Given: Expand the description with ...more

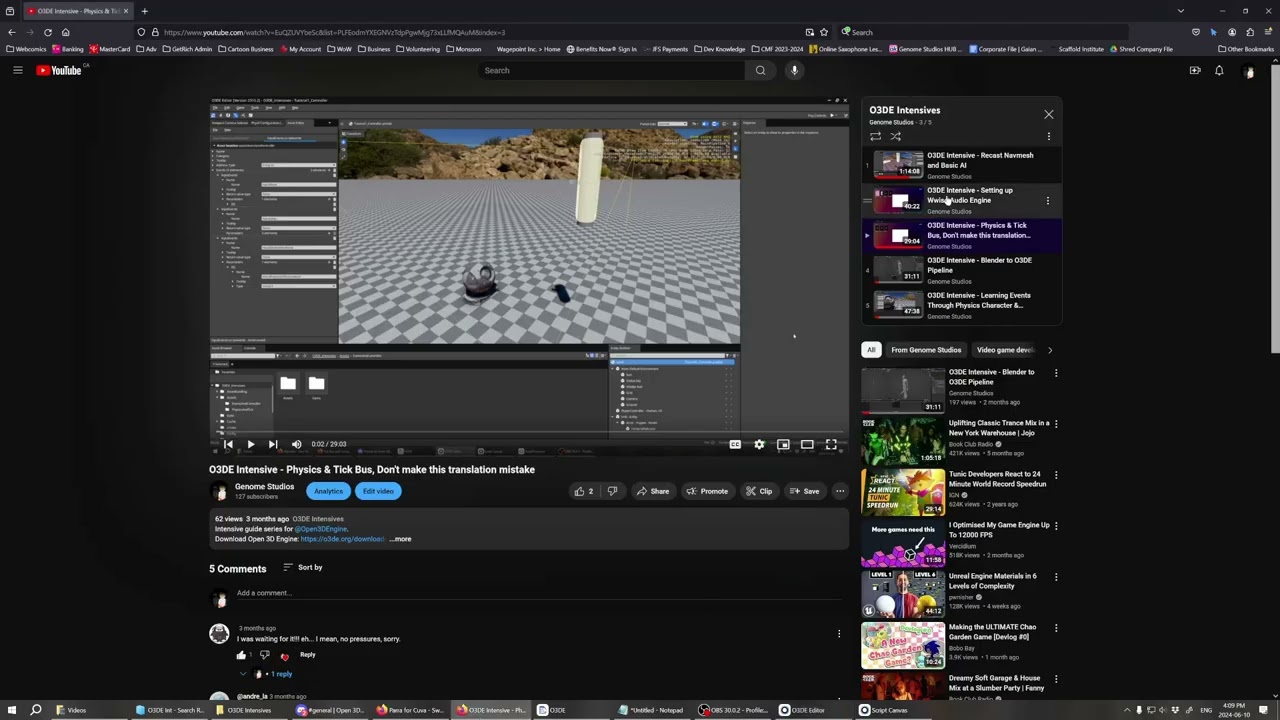Looking at the screenshot, I should click(400, 539).
